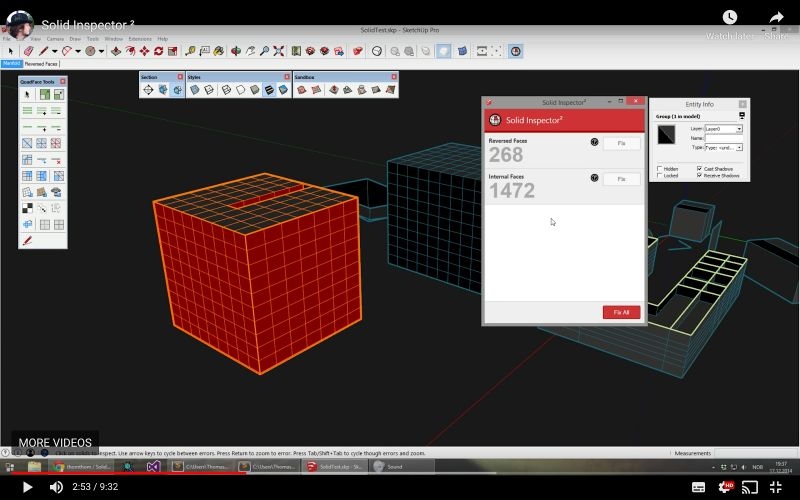Open the Layer dropdown in Entity Info
This screenshot has width=800, height=500.
click(x=739, y=129)
